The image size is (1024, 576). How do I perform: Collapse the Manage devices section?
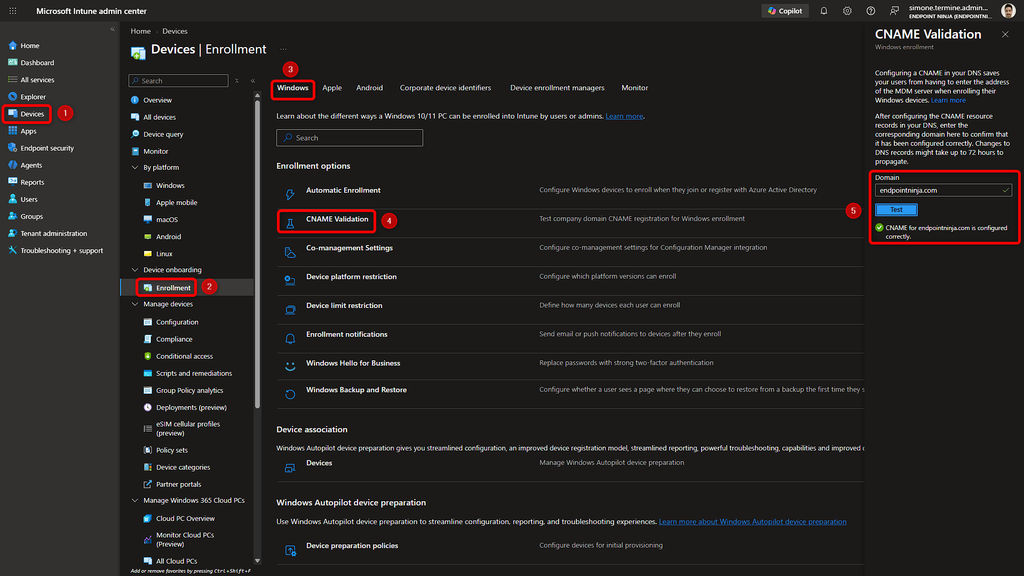tap(135, 304)
